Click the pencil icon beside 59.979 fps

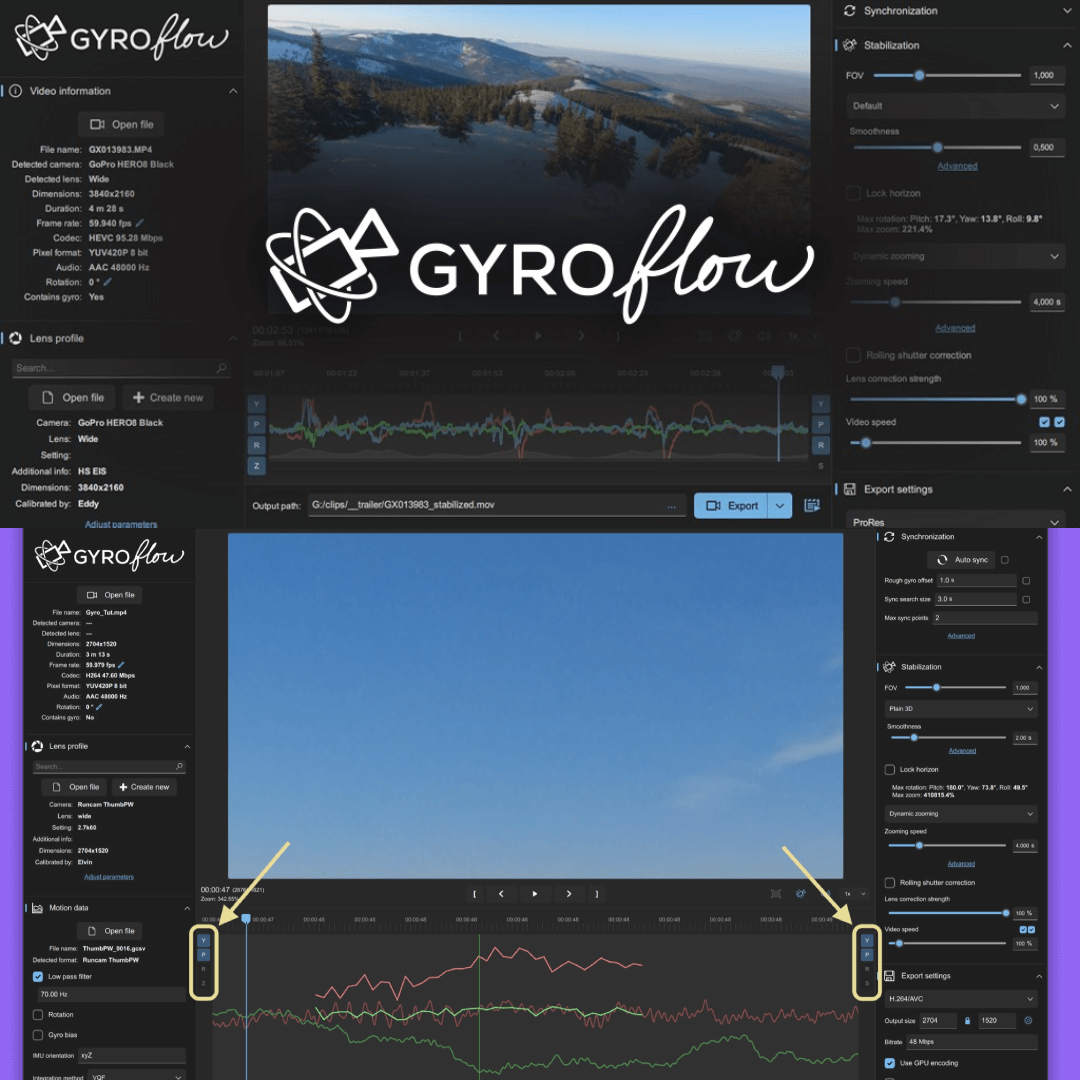(x=122, y=665)
